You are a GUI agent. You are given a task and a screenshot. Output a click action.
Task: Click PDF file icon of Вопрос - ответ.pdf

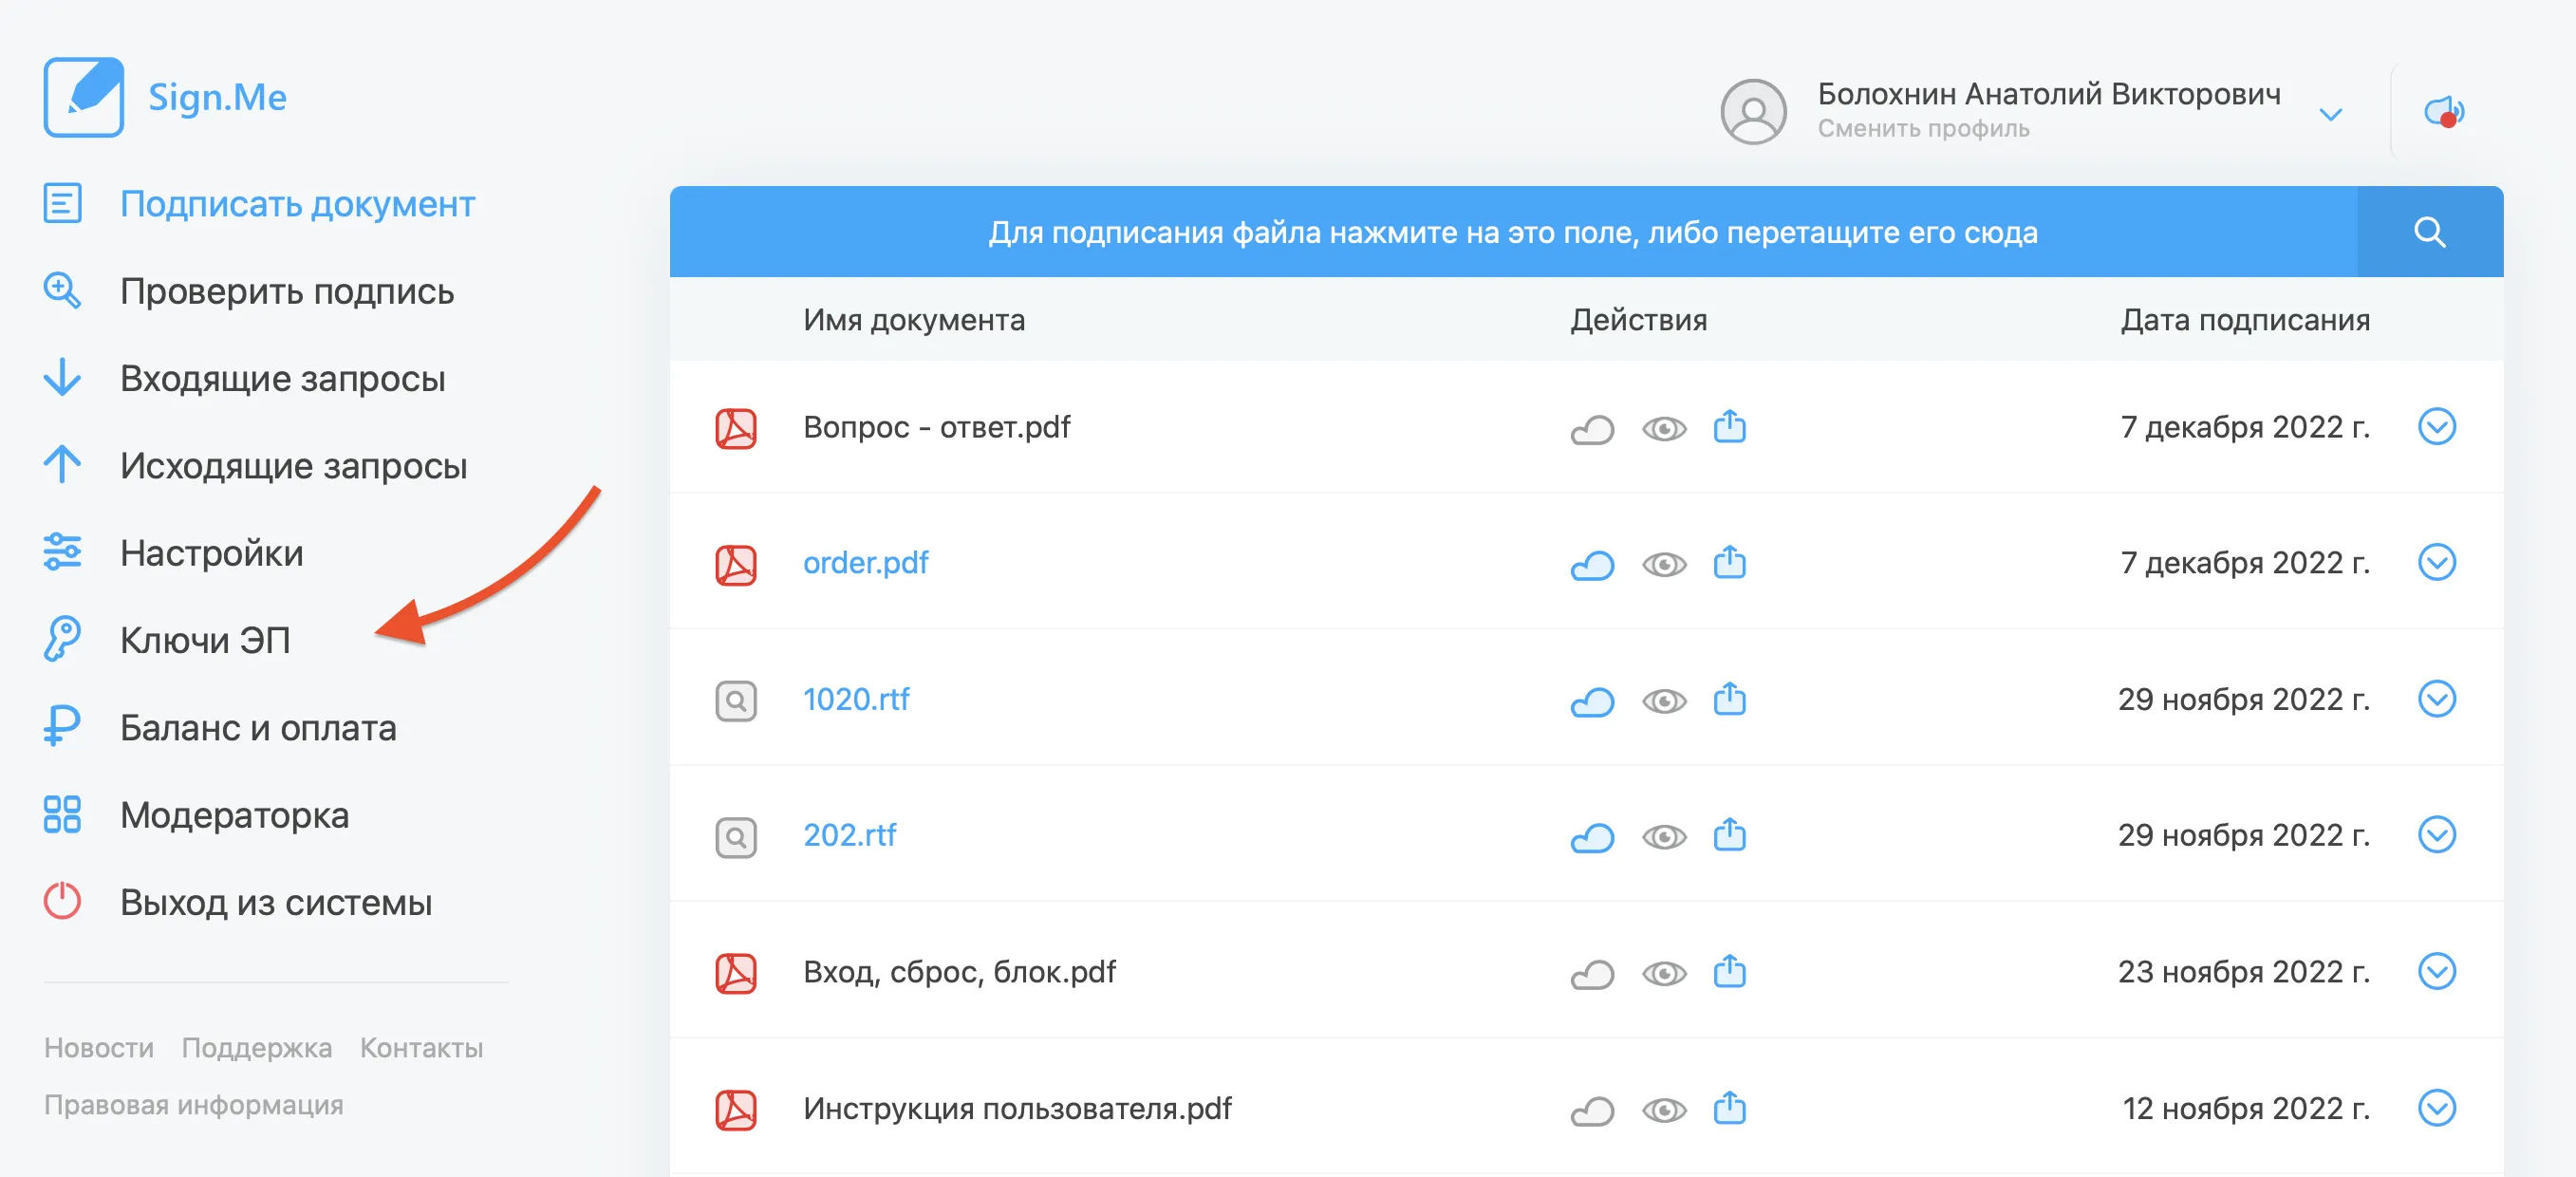[x=736, y=428]
